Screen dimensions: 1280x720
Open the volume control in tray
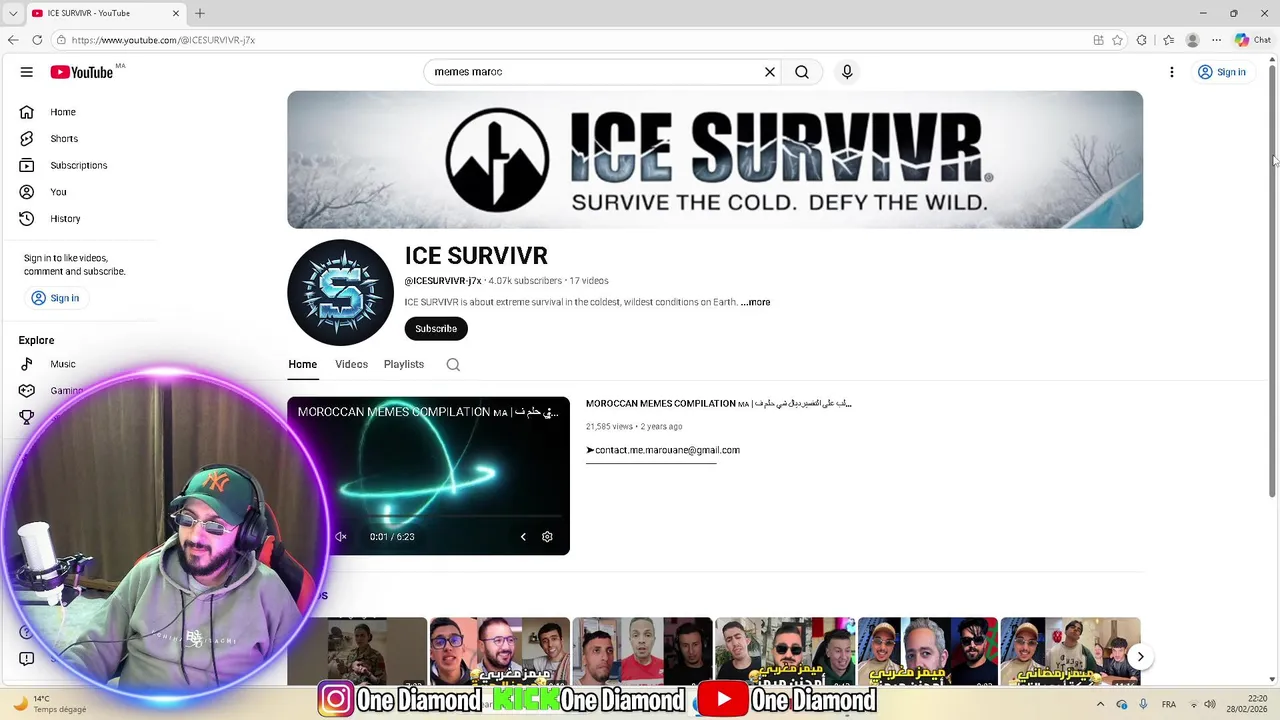tap(1210, 704)
